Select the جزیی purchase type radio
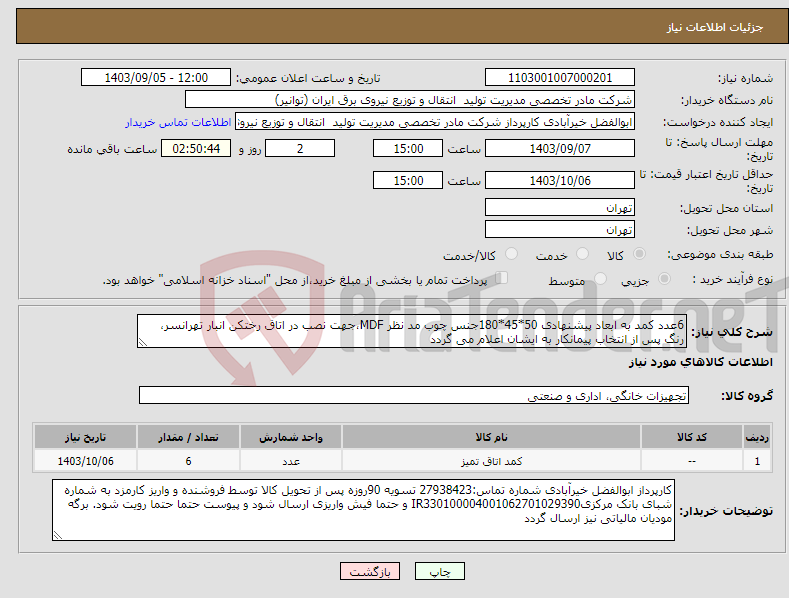This screenshot has width=789, height=598. (664, 278)
